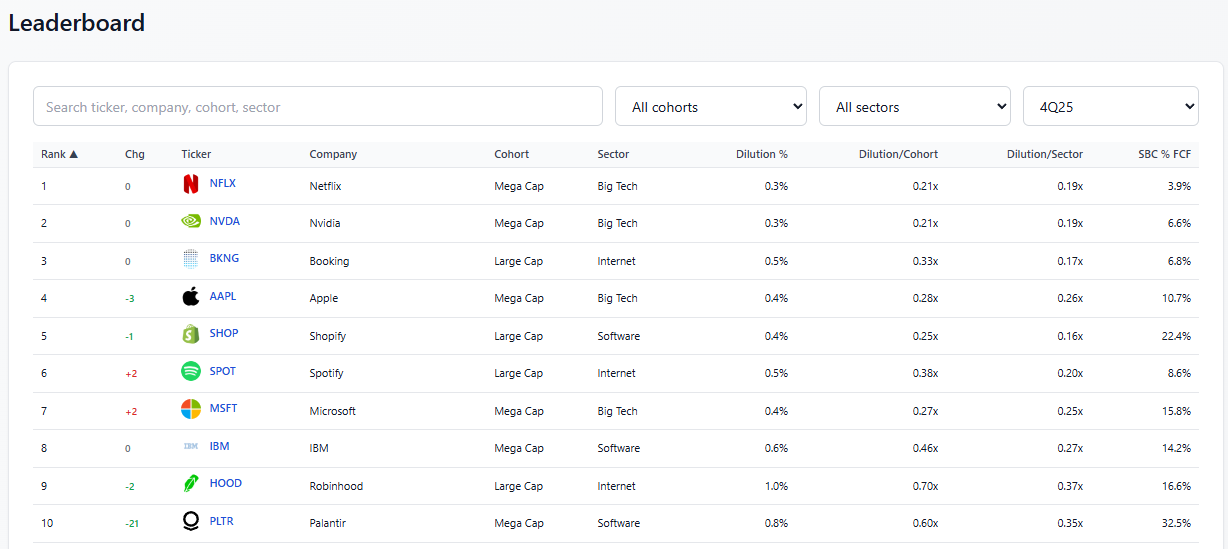This screenshot has width=1228, height=549.
Task: Focus the search ticker, company, cohort field
Action: click(318, 106)
